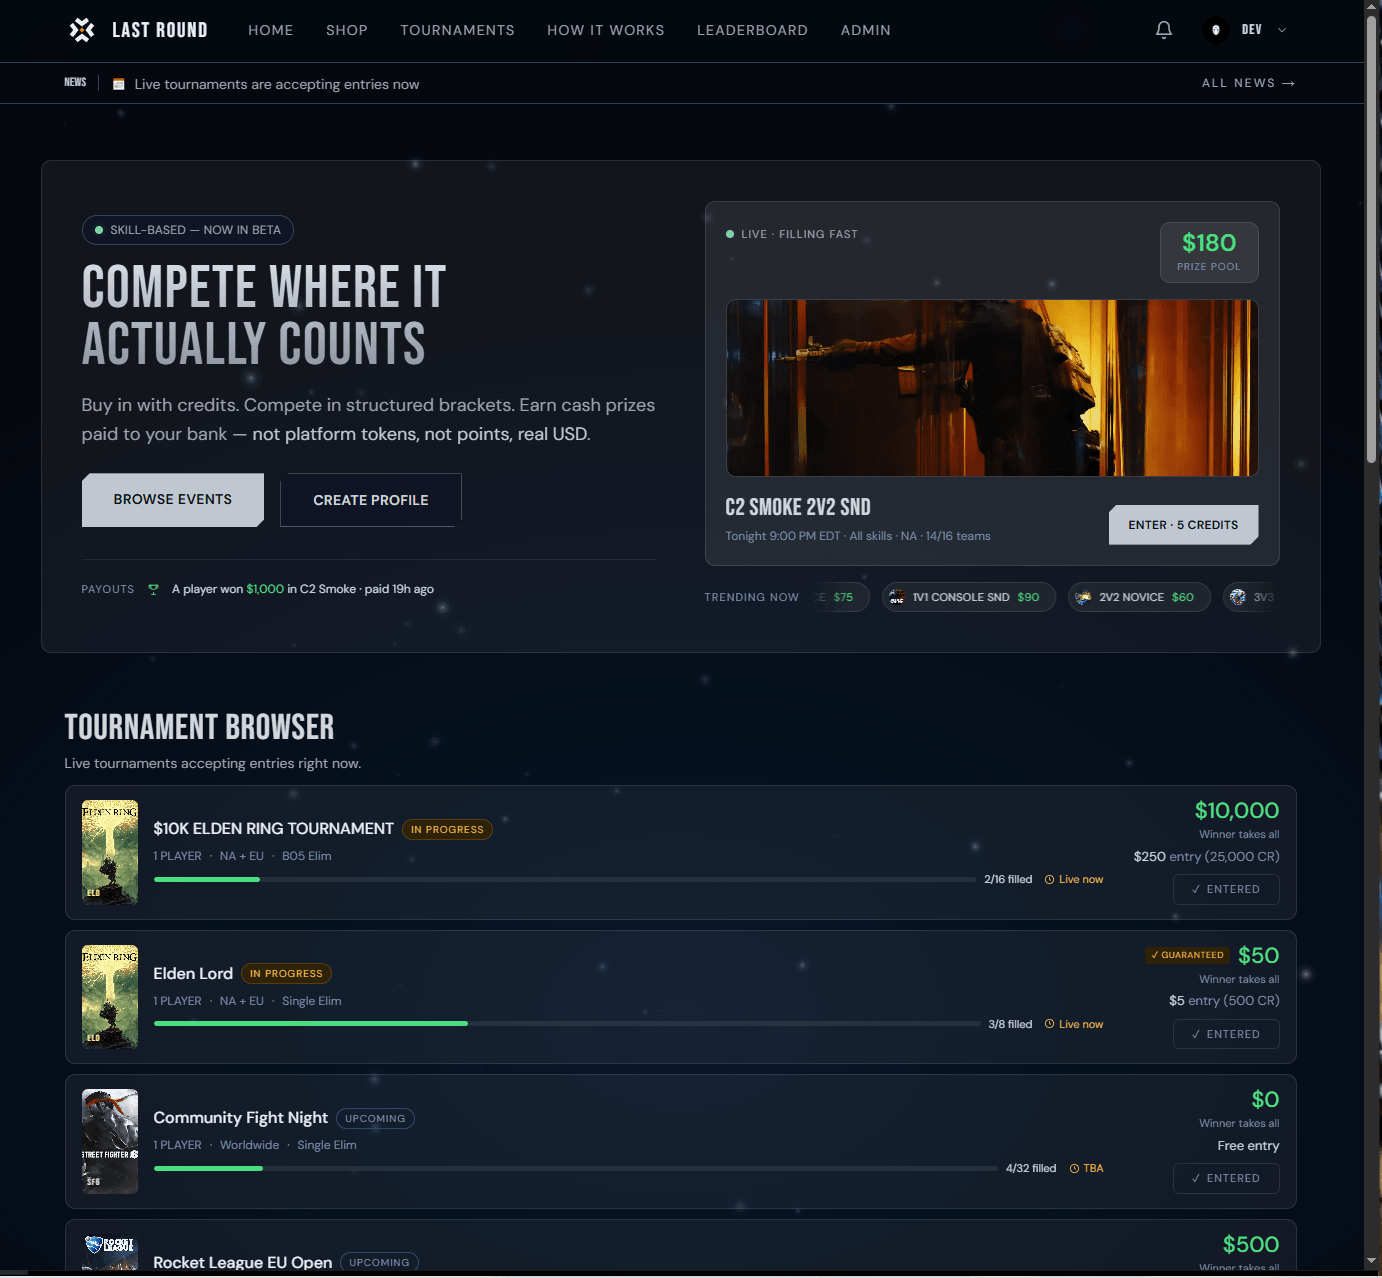This screenshot has width=1382, height=1278.
Task: Click the Community Fight Night title
Action: pyautogui.click(x=240, y=1118)
